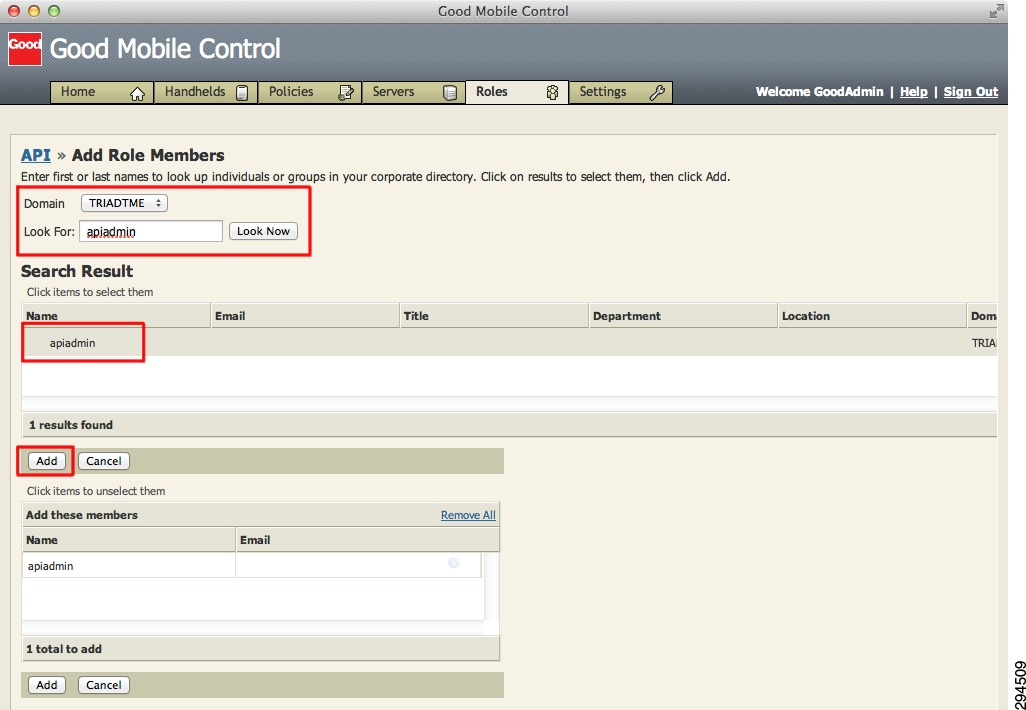Screen dimensions: 1026x710
Task: Open the Servers tab
Action: 414,92
